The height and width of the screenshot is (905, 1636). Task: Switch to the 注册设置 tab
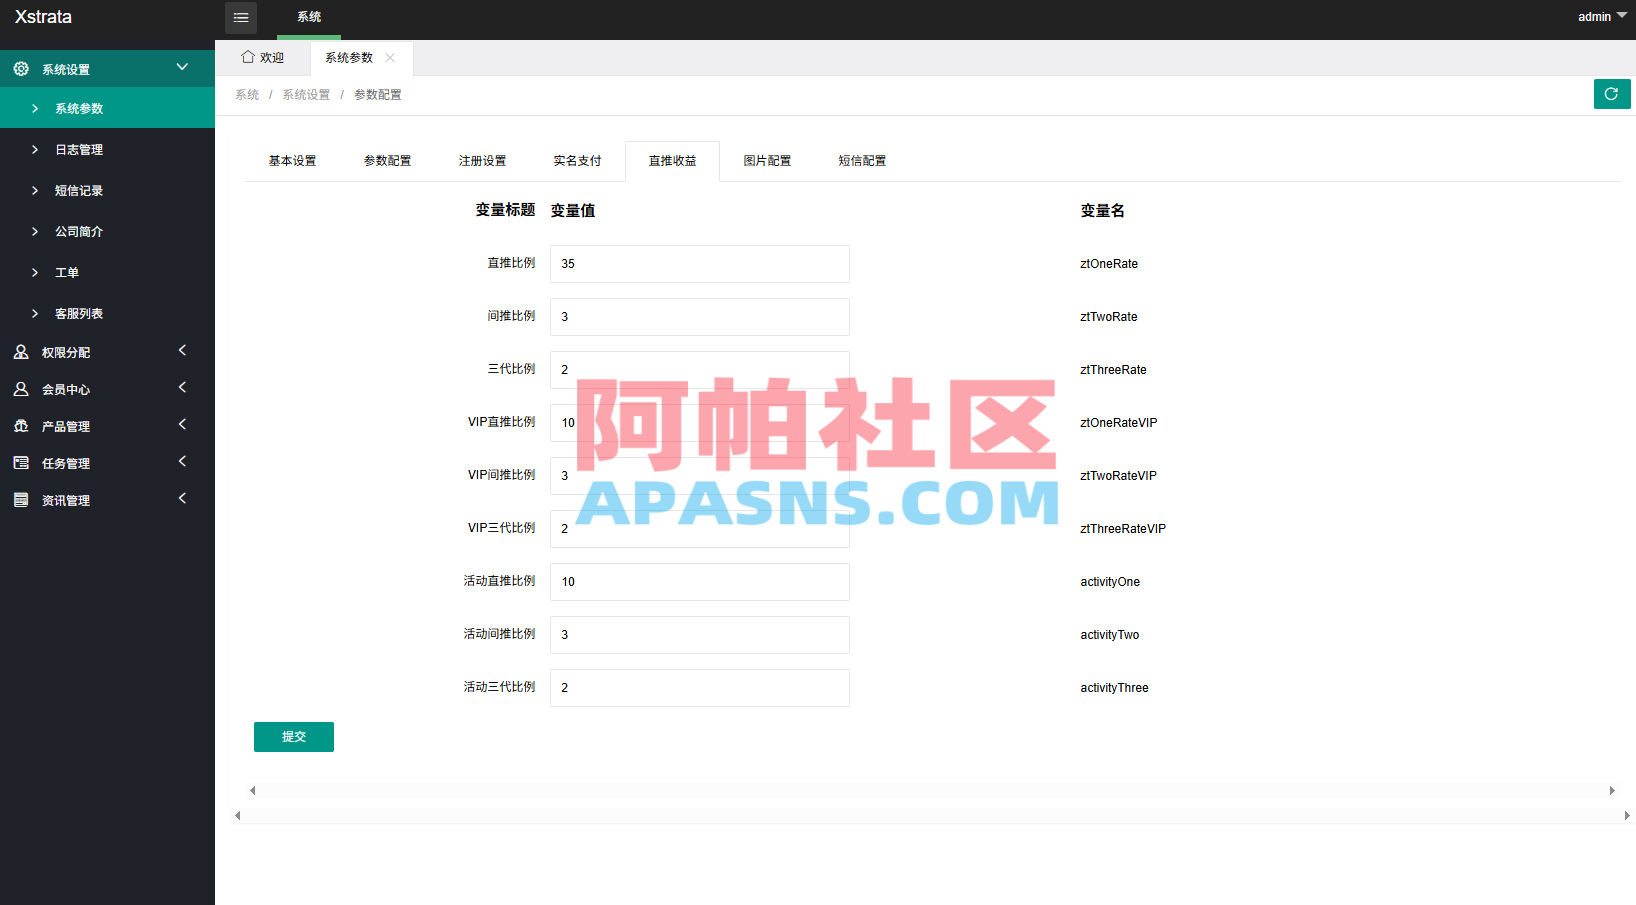pos(482,161)
